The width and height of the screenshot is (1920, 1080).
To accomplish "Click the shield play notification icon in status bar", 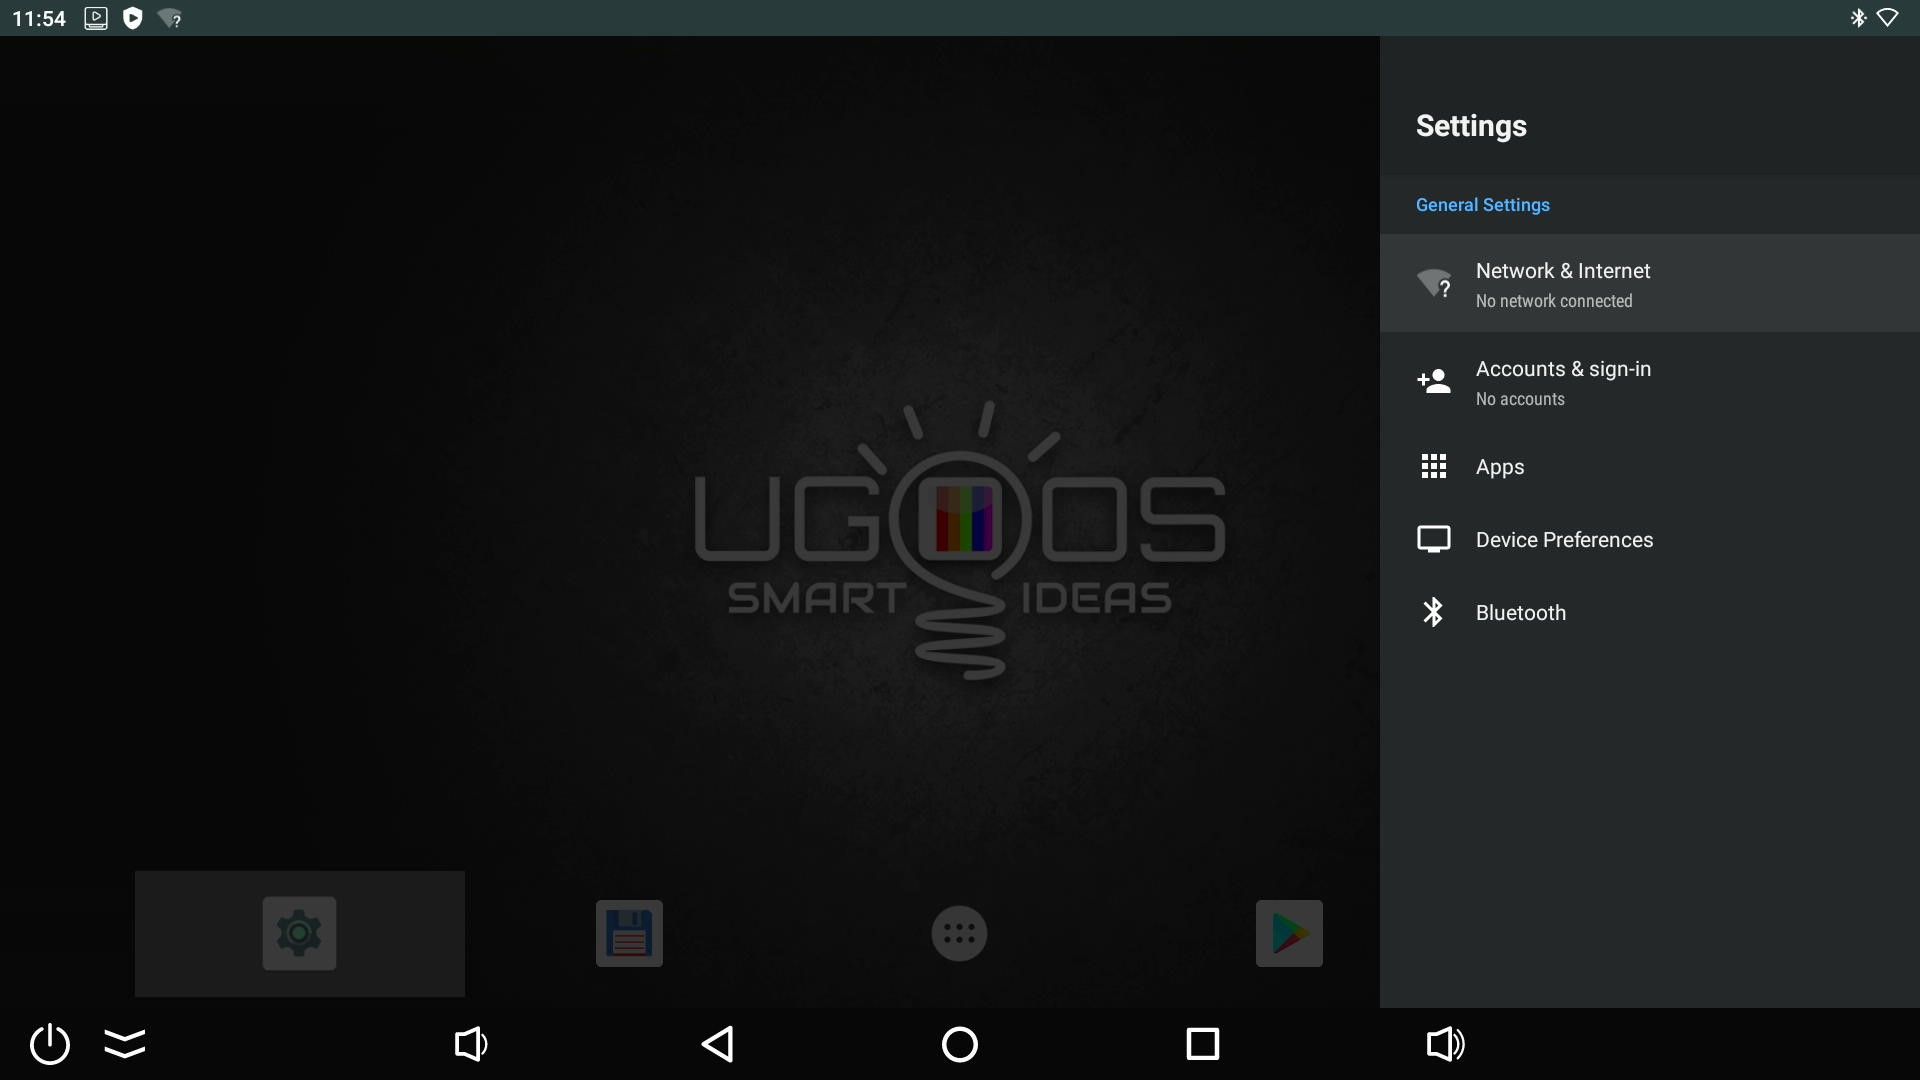I will click(133, 18).
